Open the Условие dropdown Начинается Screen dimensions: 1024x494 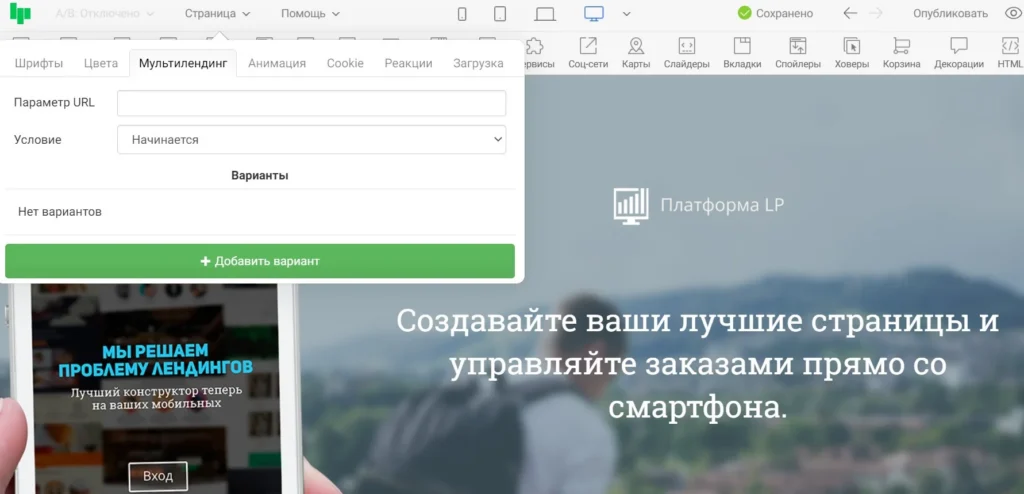pos(312,139)
